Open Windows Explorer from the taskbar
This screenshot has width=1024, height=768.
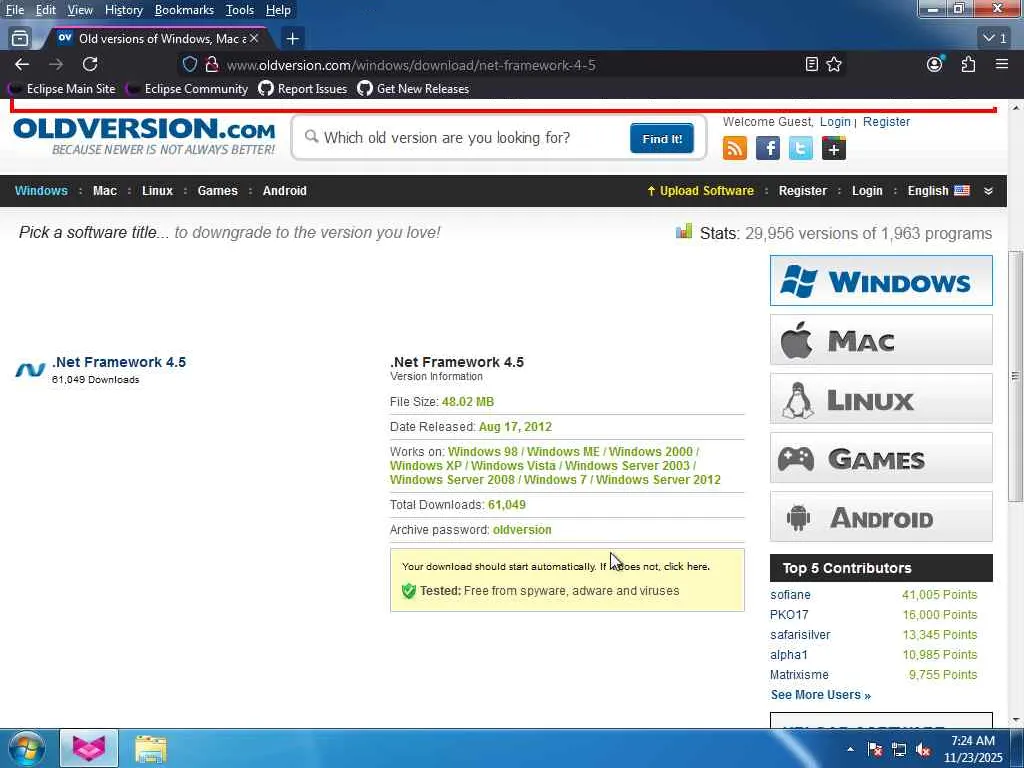point(151,749)
